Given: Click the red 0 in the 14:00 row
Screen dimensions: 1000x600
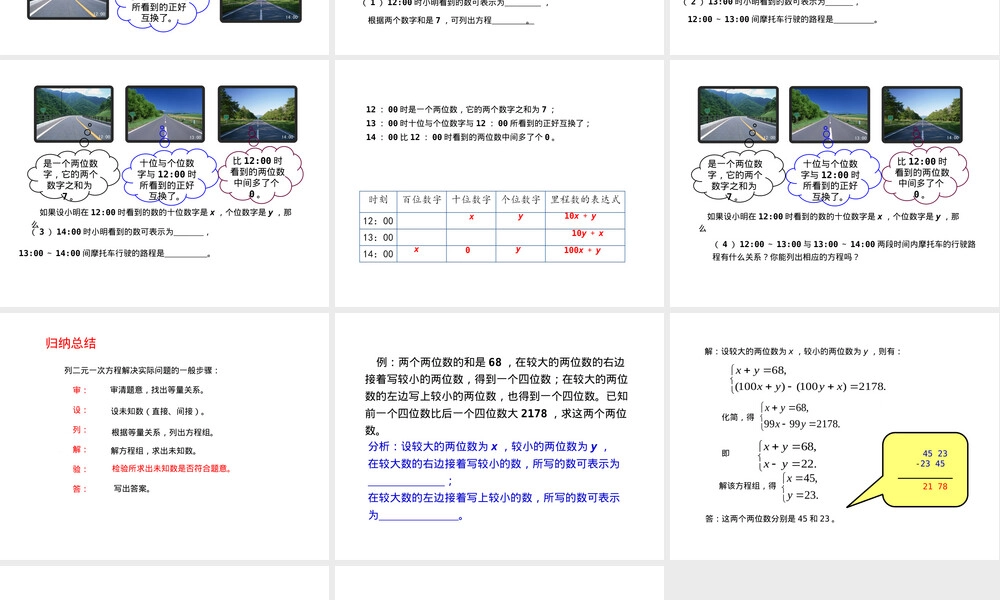Looking at the screenshot, I should coord(467,250).
